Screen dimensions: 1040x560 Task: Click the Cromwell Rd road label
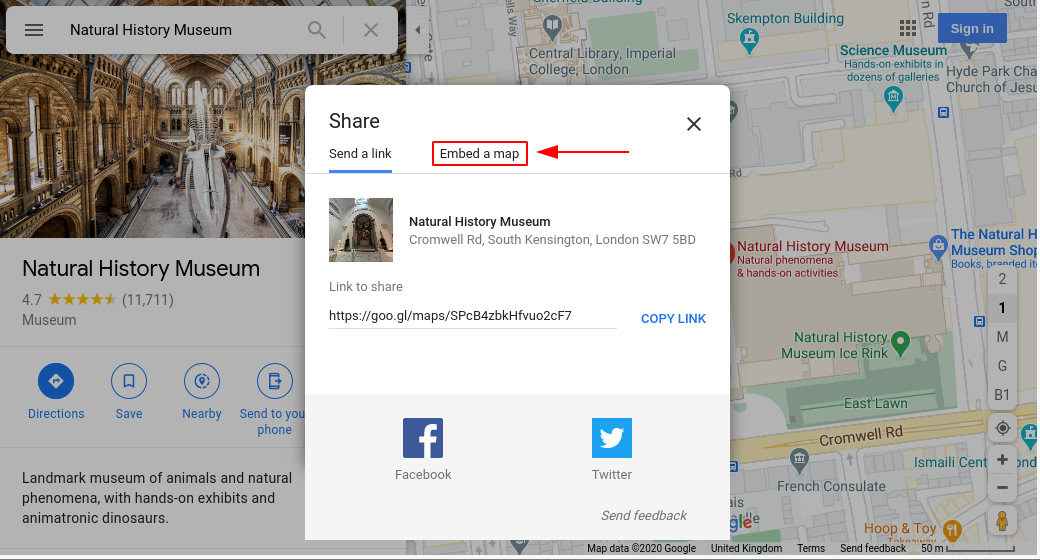tap(861, 436)
